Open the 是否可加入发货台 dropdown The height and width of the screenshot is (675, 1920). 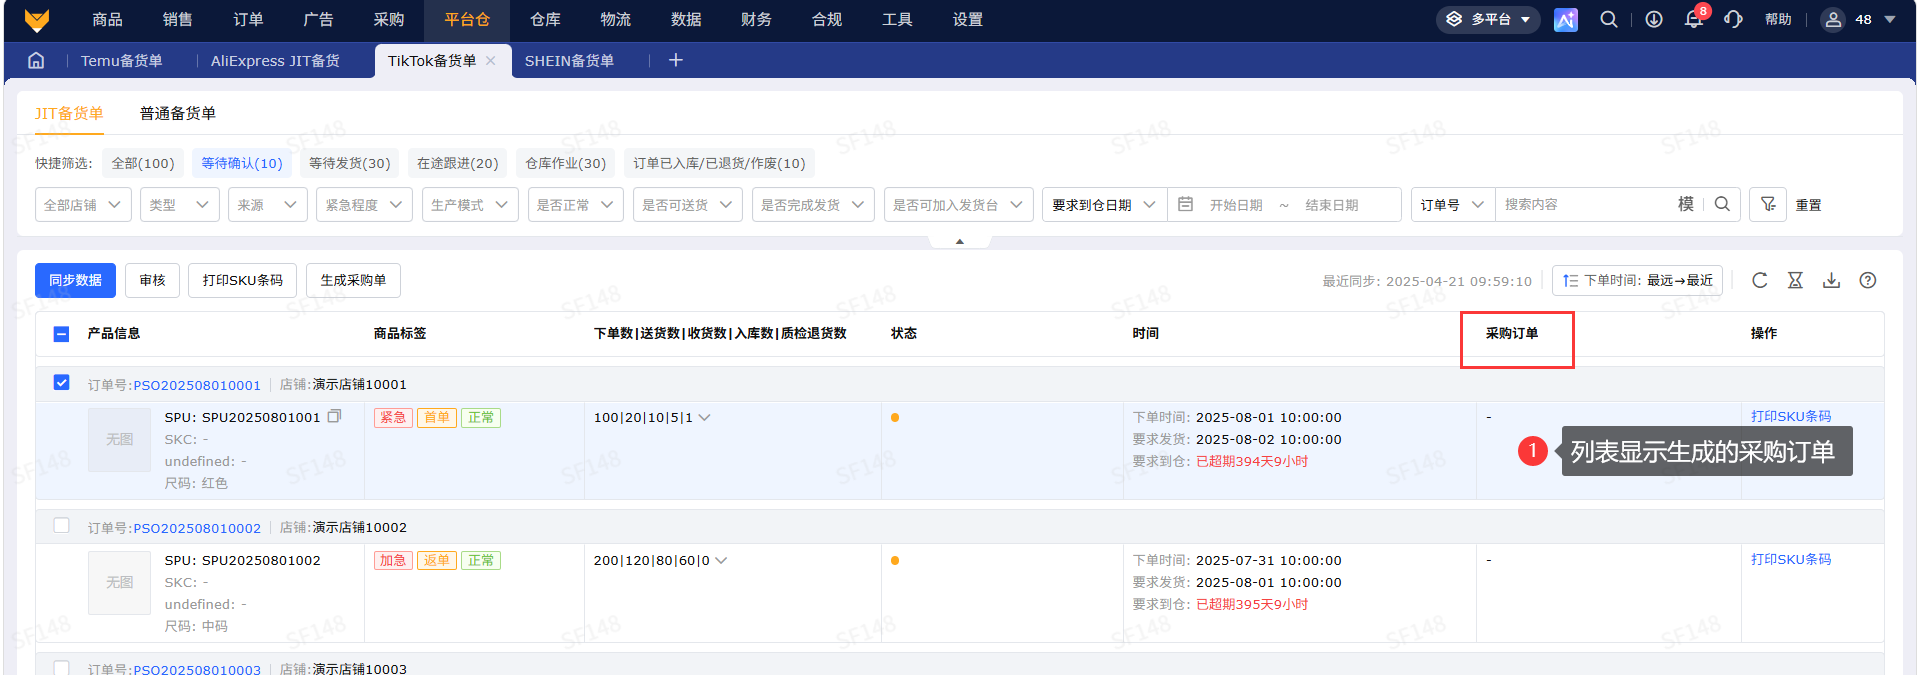[x=958, y=204]
